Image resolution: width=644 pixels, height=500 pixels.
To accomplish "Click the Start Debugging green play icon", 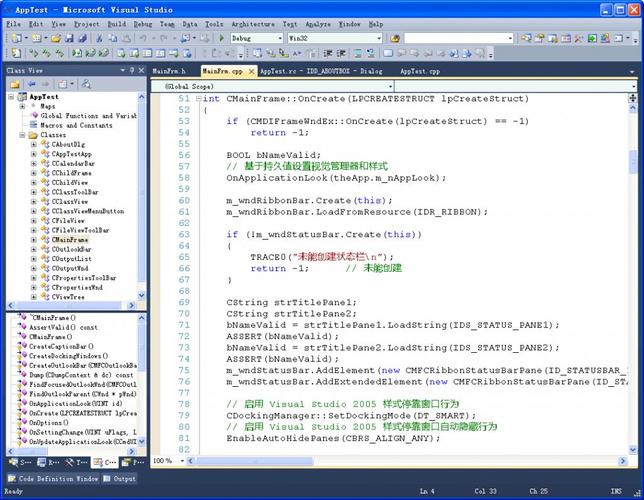I will pyautogui.click(x=222, y=37).
